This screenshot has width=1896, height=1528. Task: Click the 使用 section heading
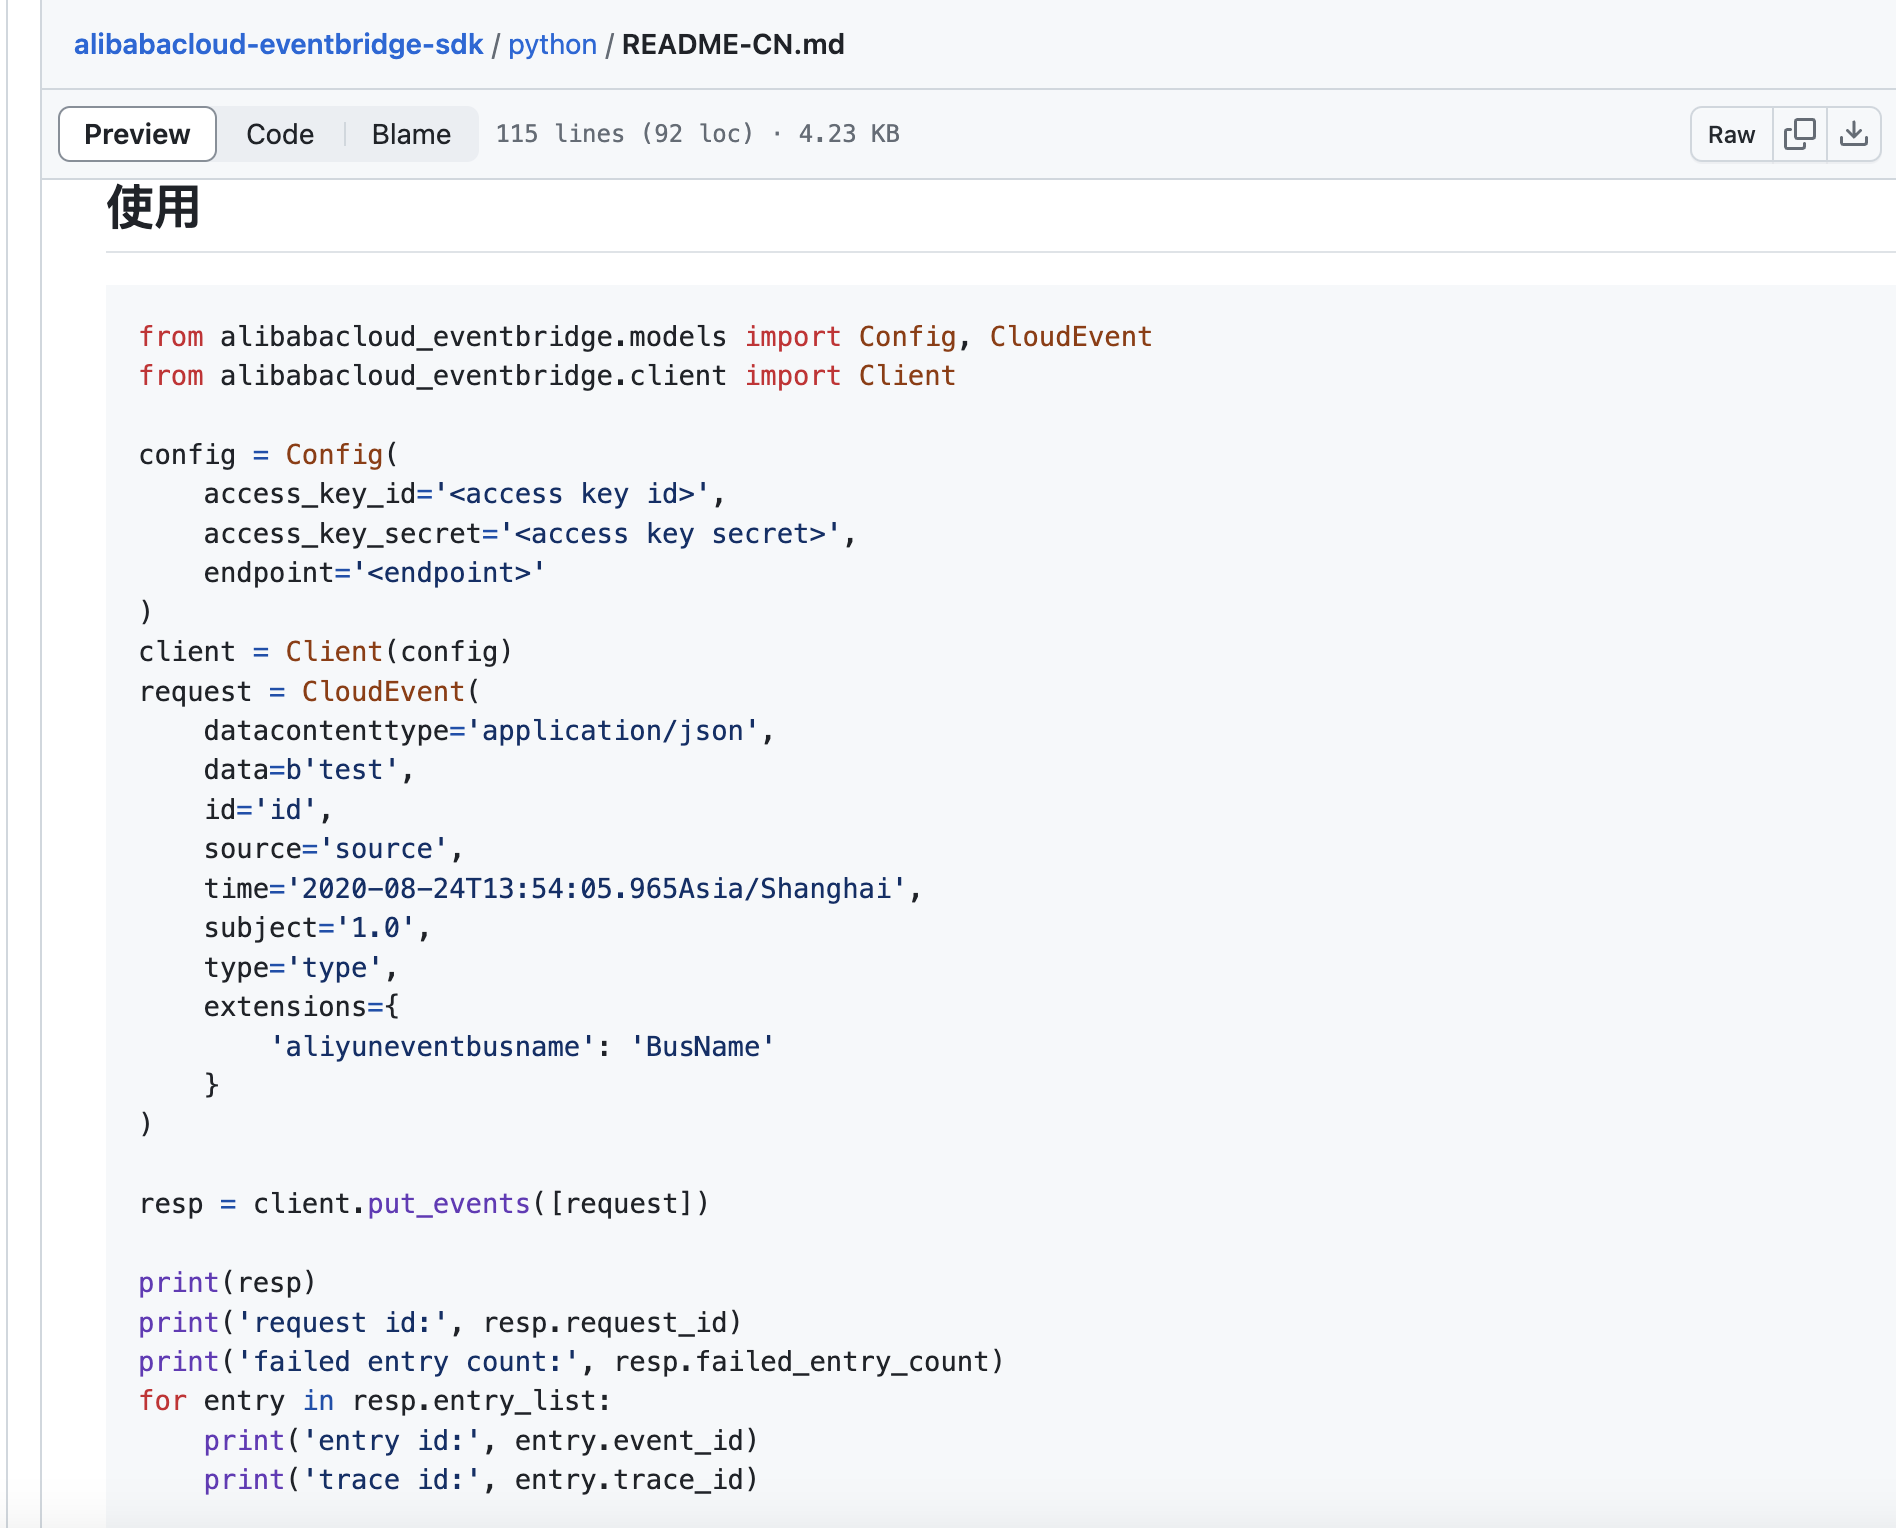[x=153, y=208]
